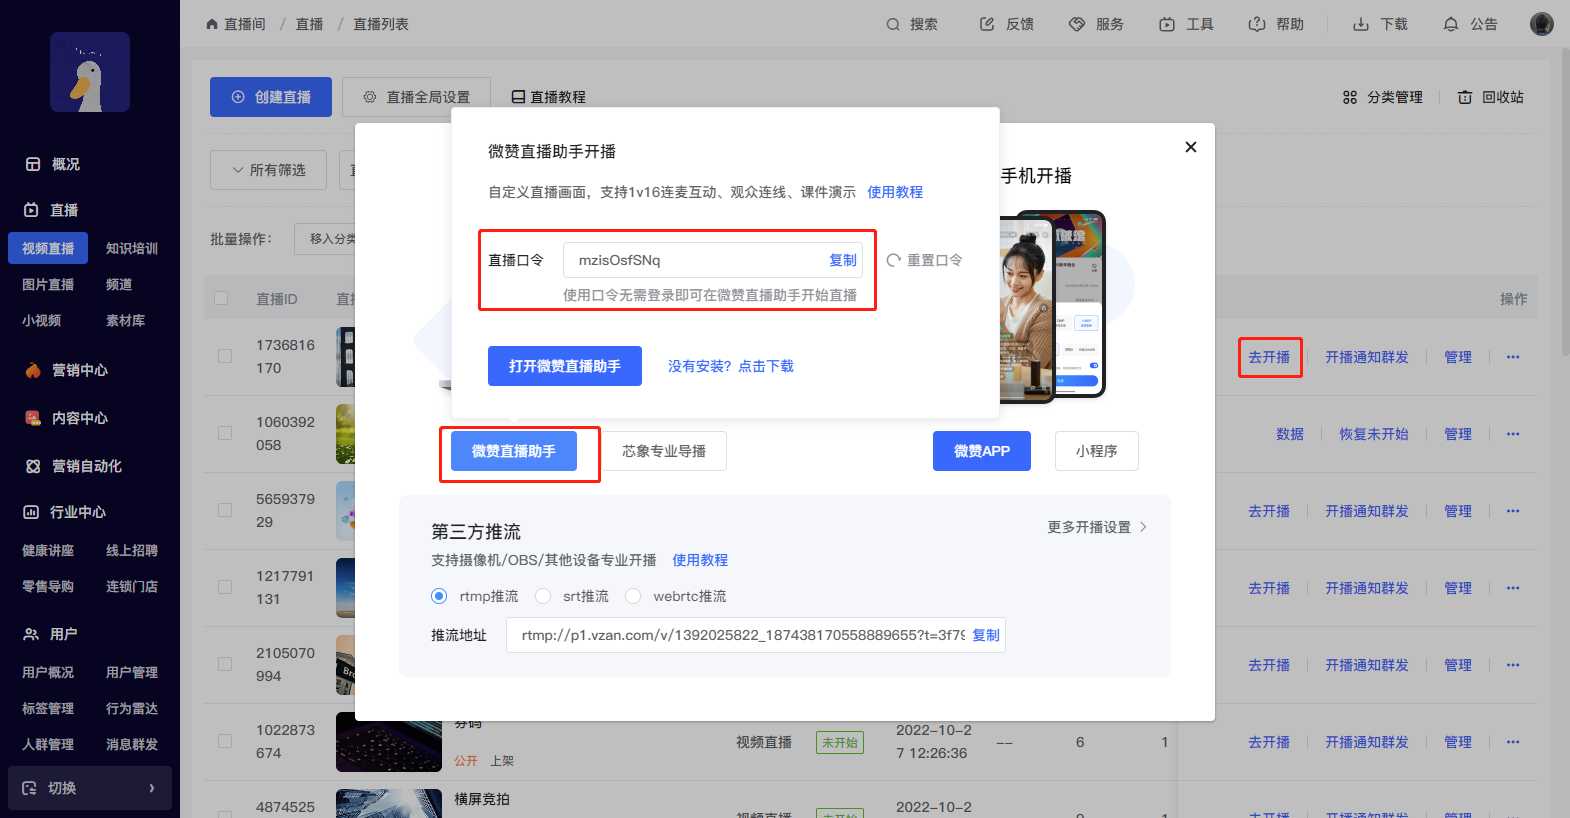Open 直播全局设置 button
Screen dimensions: 1570x818
coord(416,97)
